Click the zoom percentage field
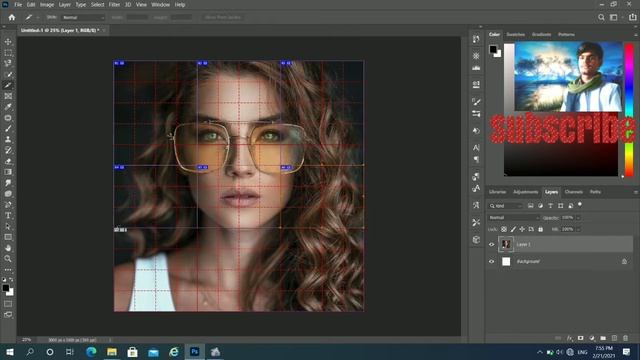The image size is (640, 360). [27, 340]
